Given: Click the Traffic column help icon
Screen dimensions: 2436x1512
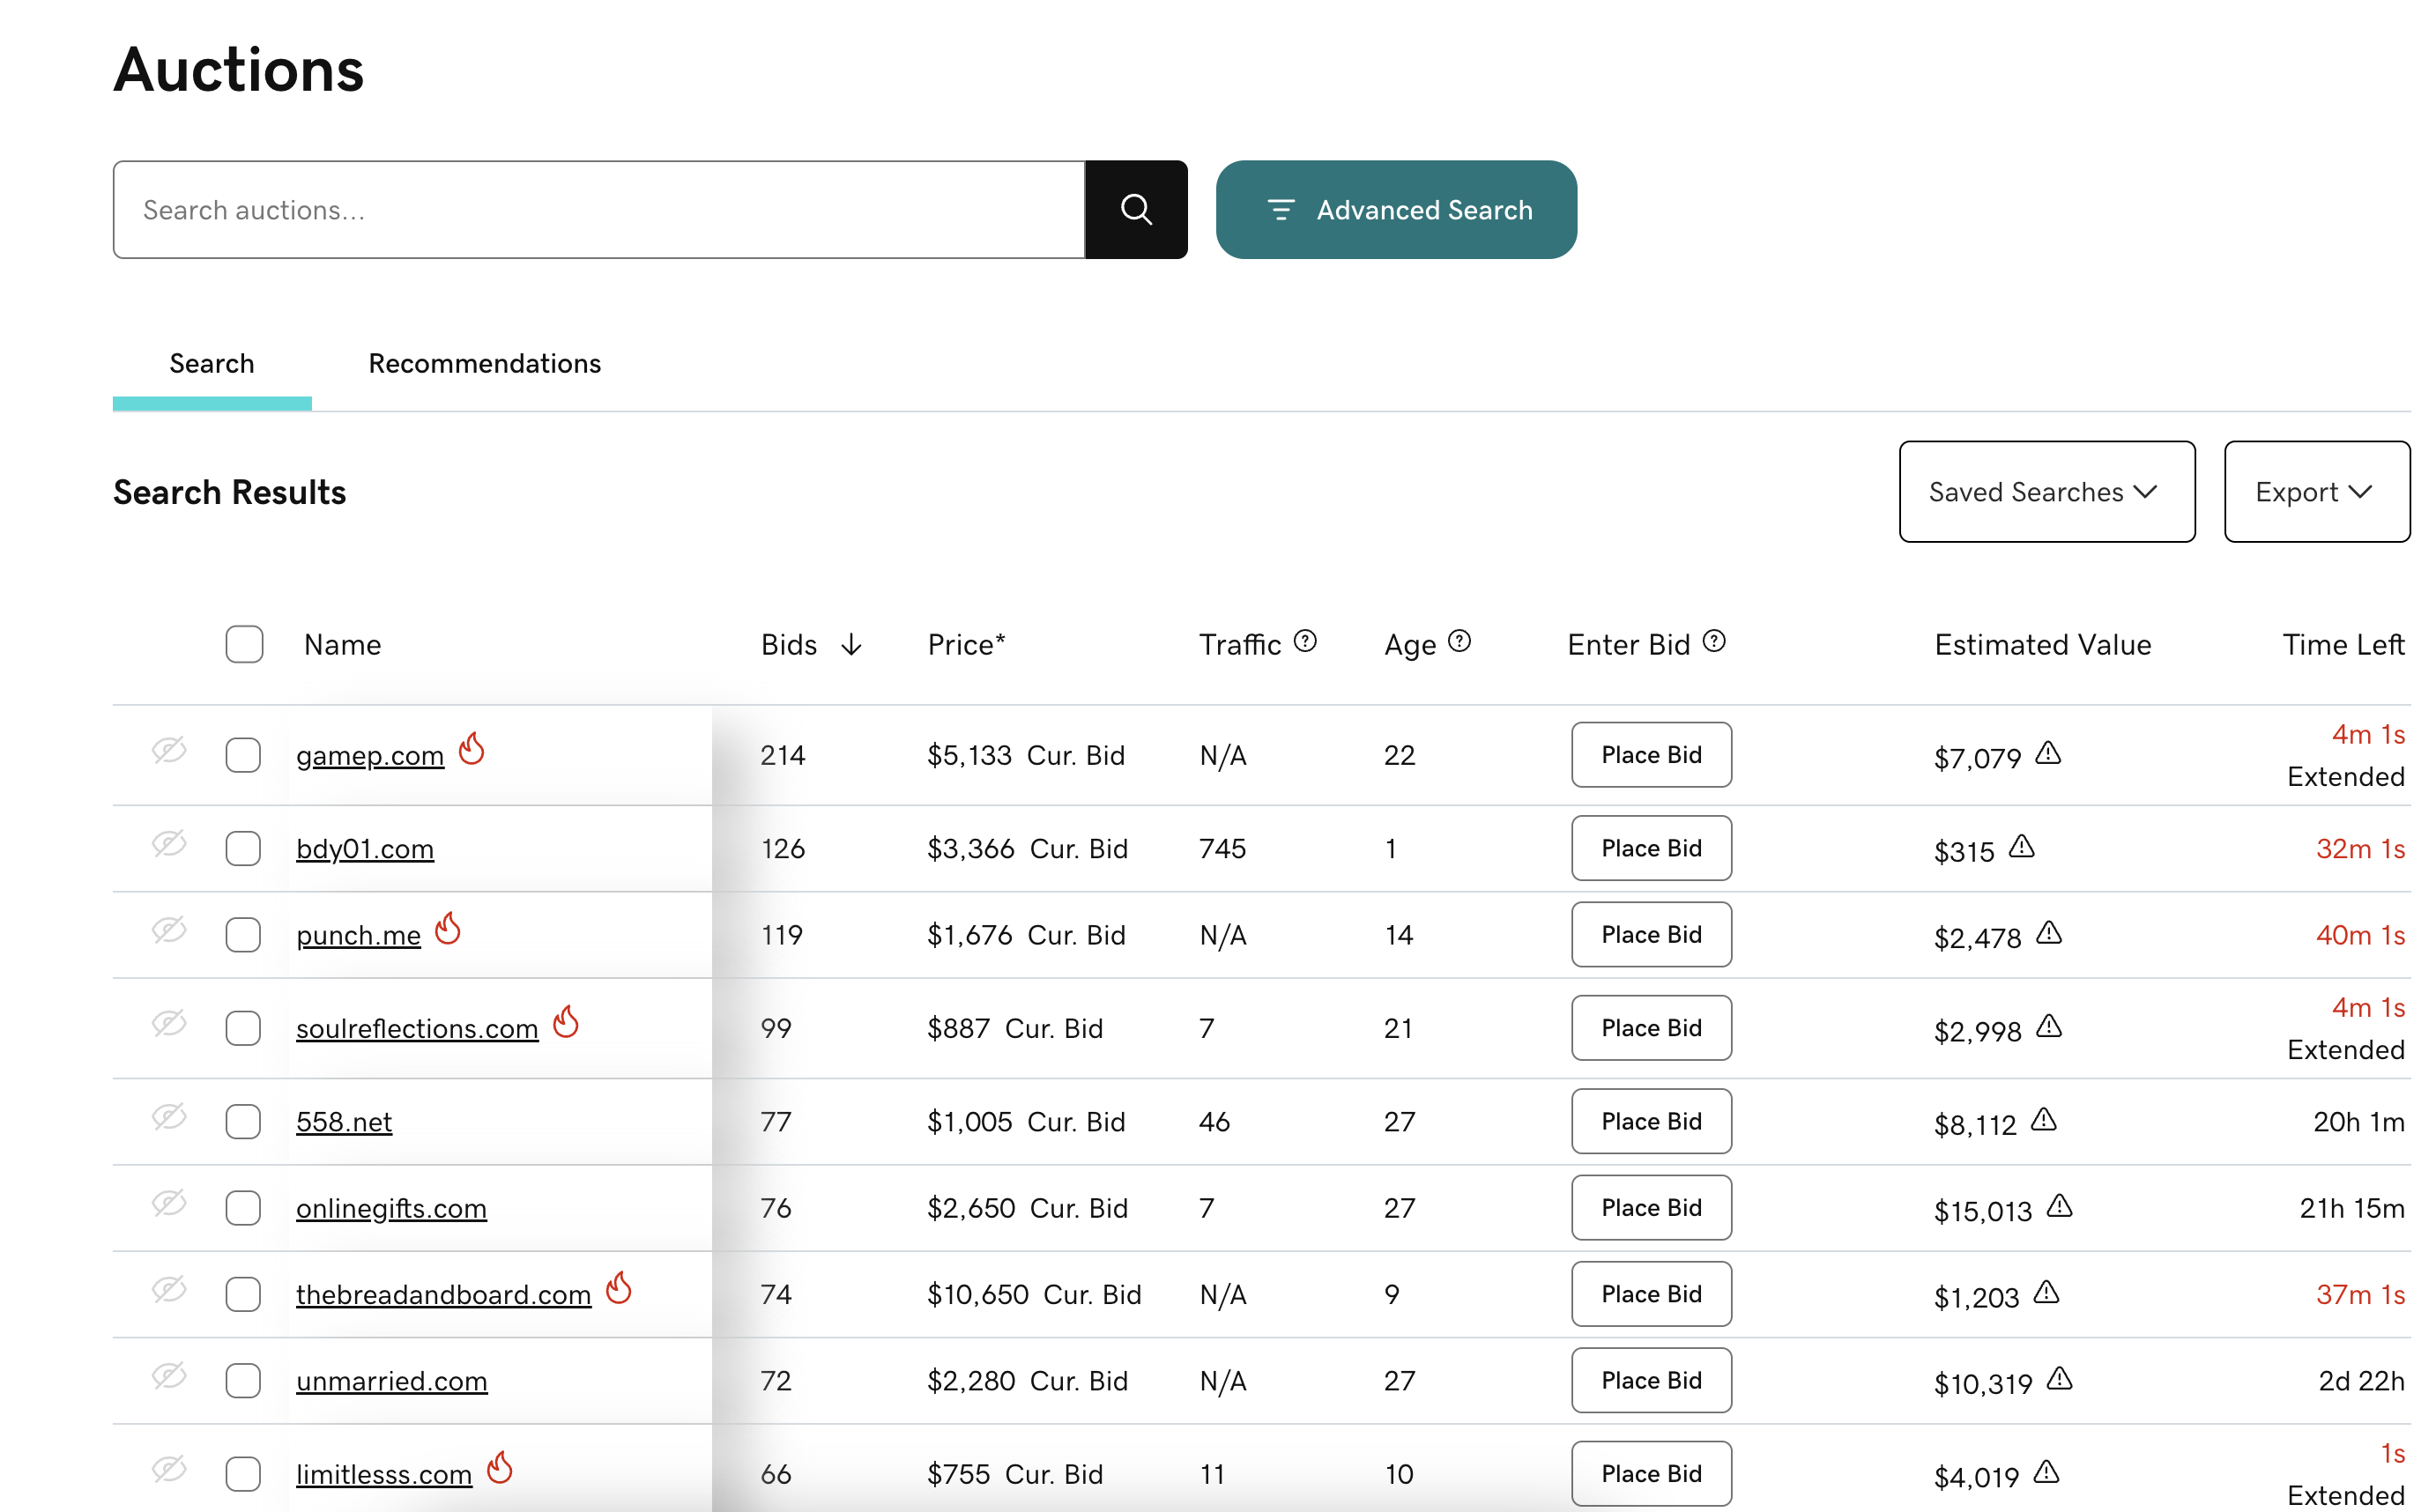Looking at the screenshot, I should 1305,641.
